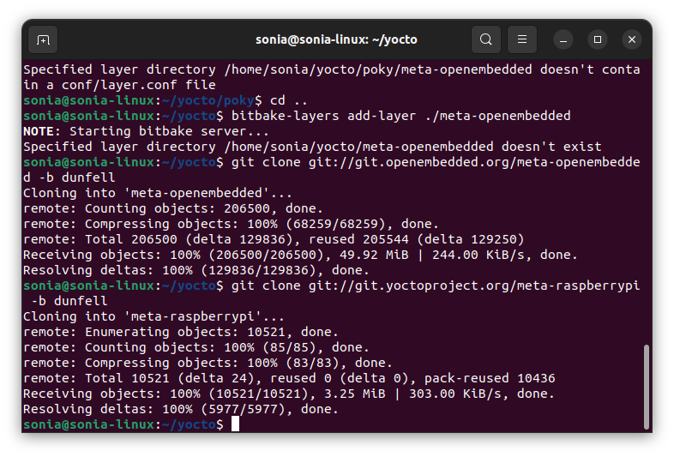Click 'Receiving objects' 49.92 MiB line
The width and height of the screenshot is (674, 457).
click(300, 255)
